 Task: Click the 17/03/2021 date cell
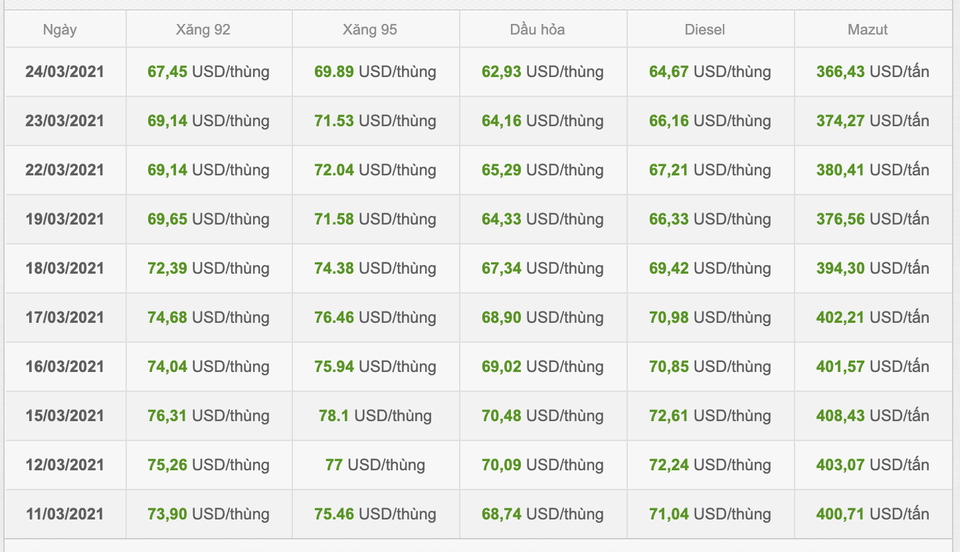coord(65,317)
